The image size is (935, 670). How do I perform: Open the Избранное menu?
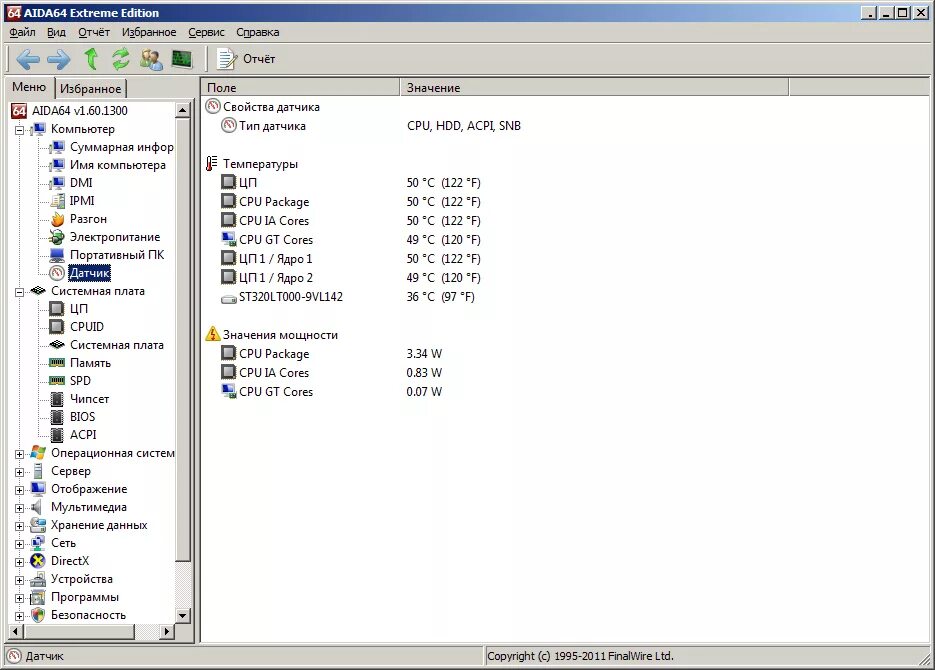[149, 32]
